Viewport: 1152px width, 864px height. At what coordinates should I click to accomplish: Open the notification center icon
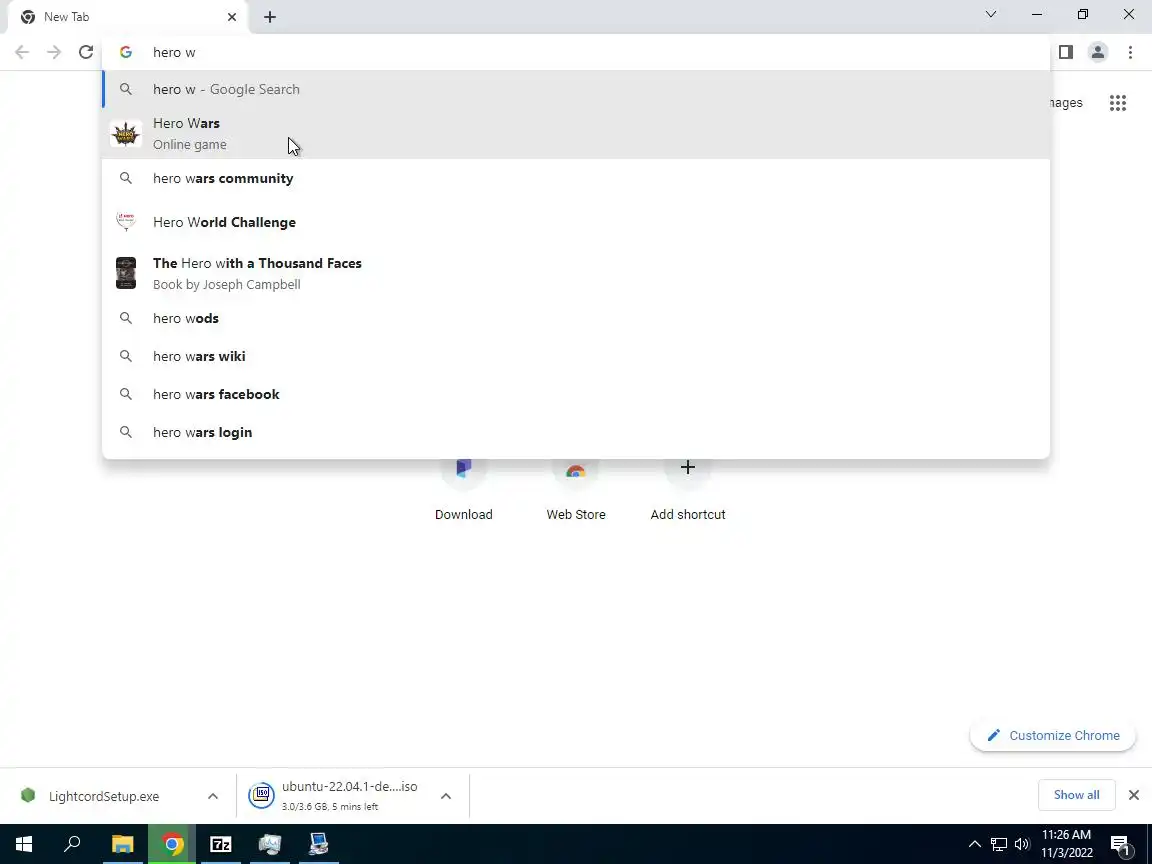pos(1120,845)
